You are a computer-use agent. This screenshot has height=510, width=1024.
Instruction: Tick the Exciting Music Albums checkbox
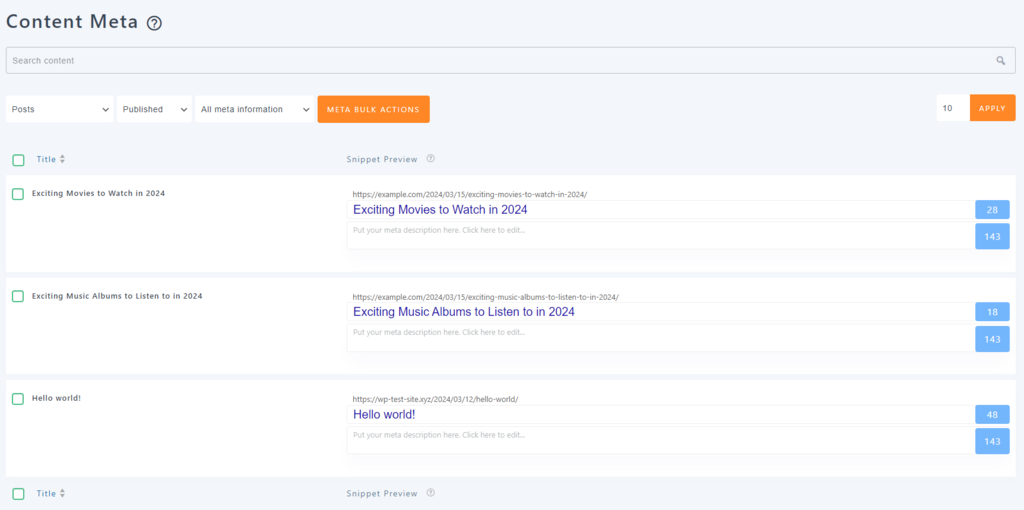click(18, 297)
